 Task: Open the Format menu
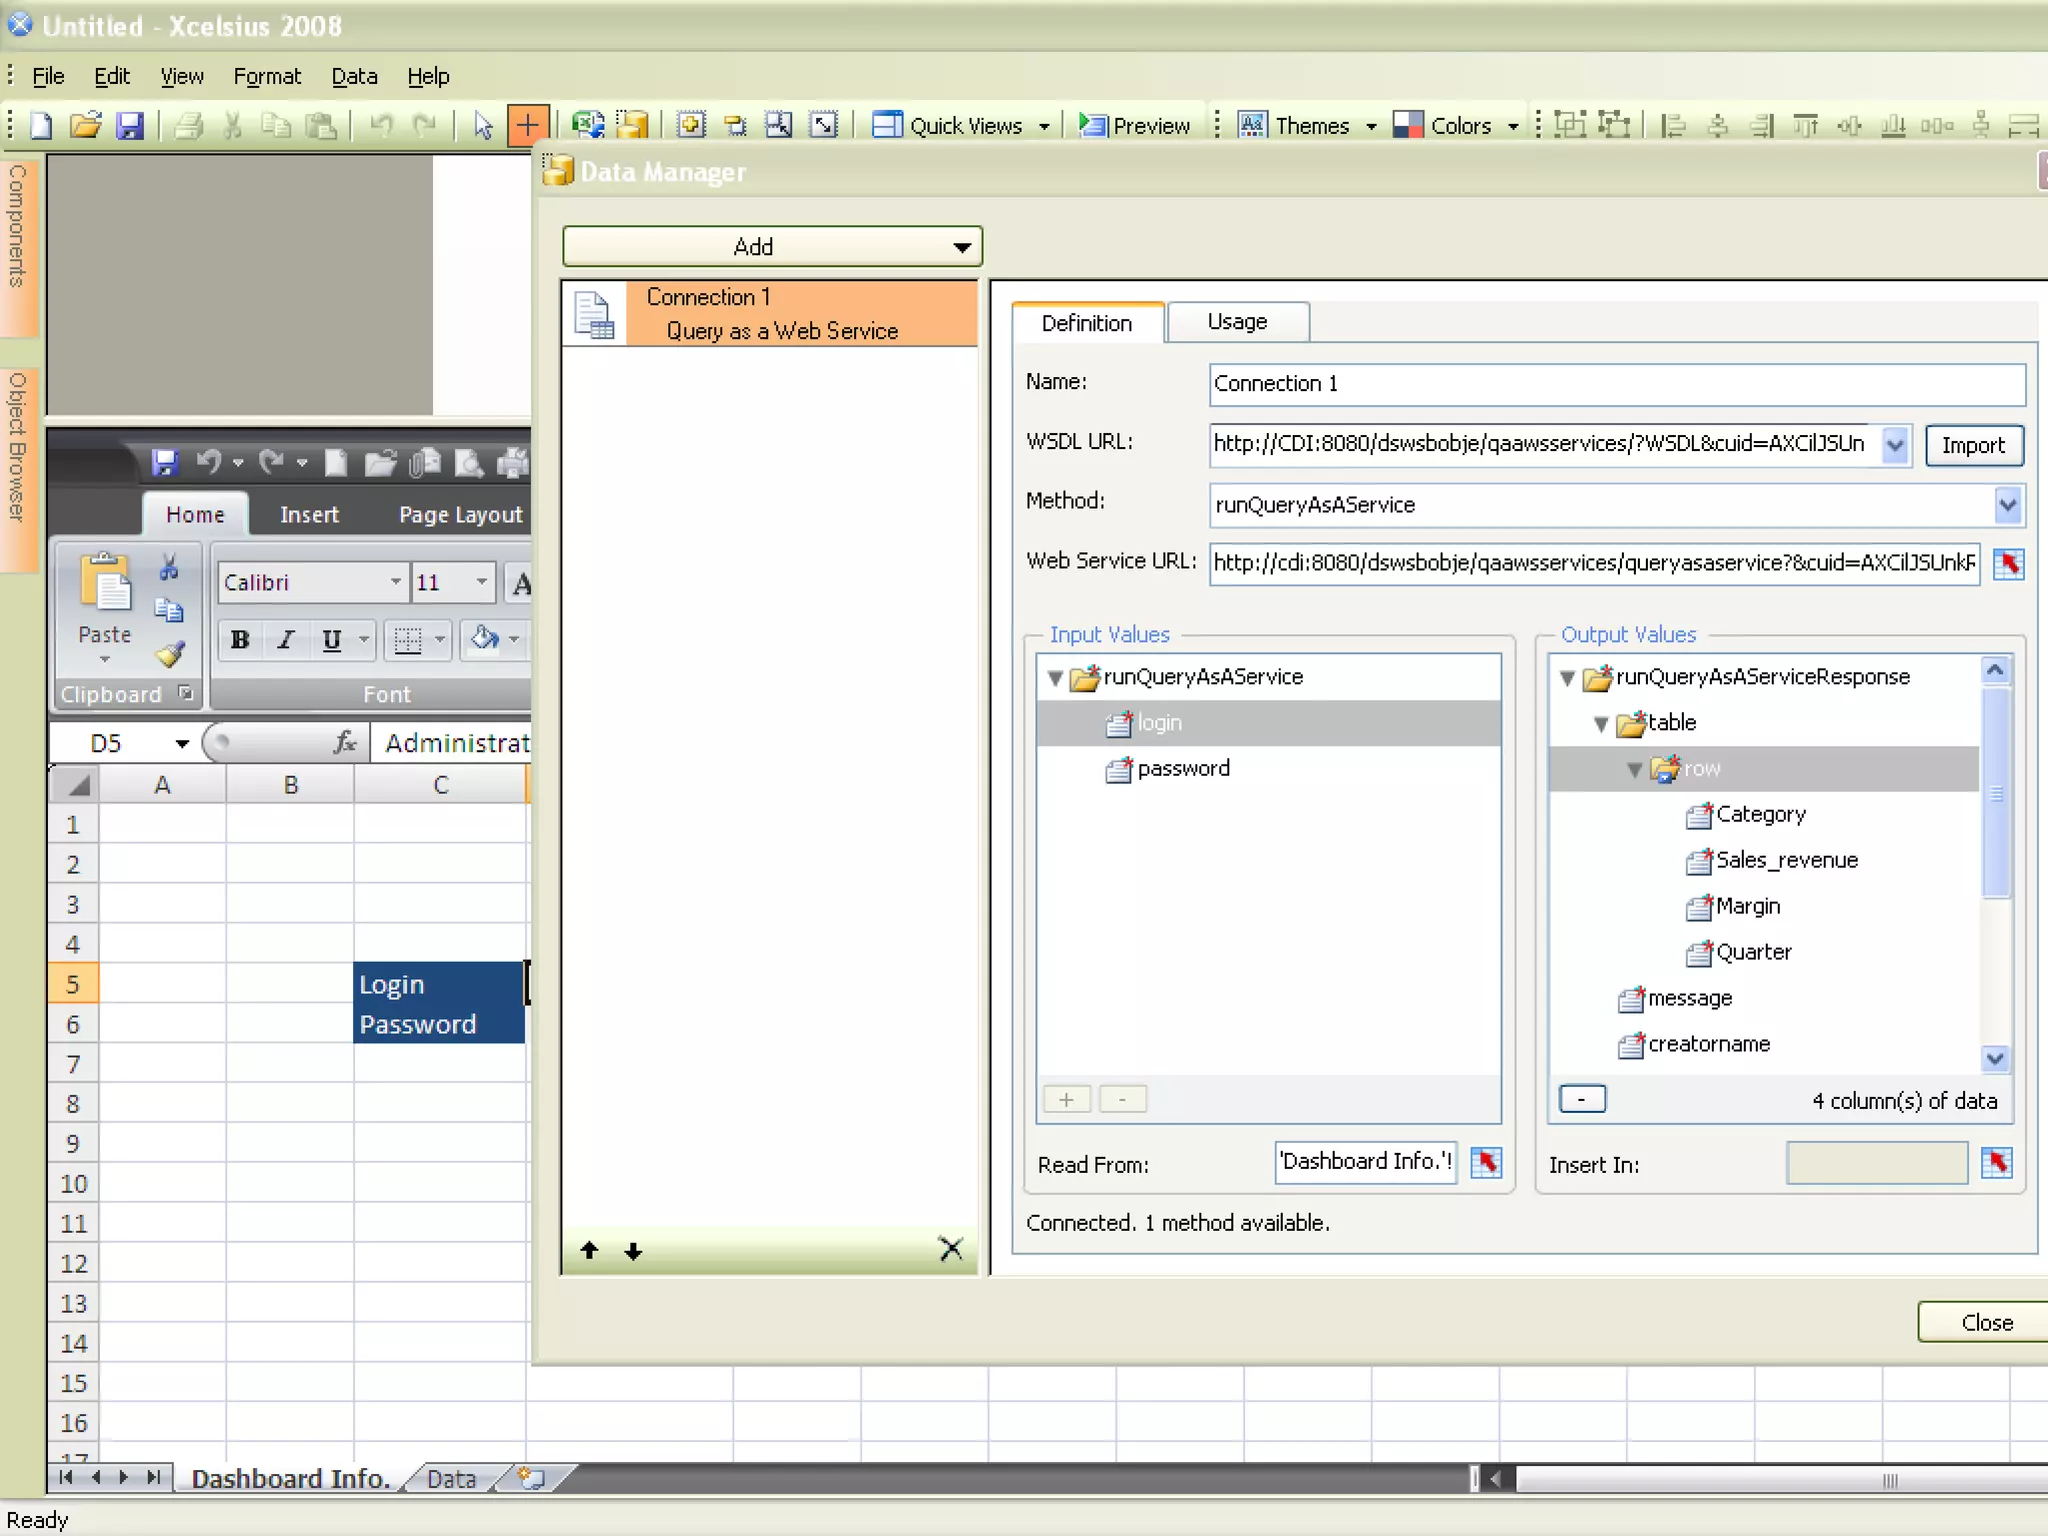pos(267,76)
